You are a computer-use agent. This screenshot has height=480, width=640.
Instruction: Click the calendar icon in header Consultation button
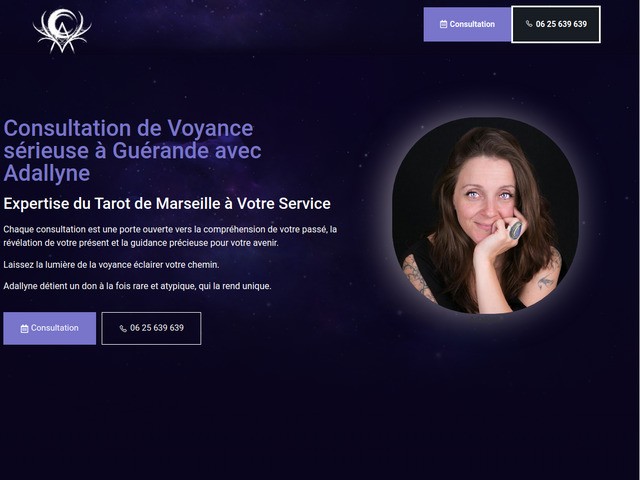pos(444,24)
